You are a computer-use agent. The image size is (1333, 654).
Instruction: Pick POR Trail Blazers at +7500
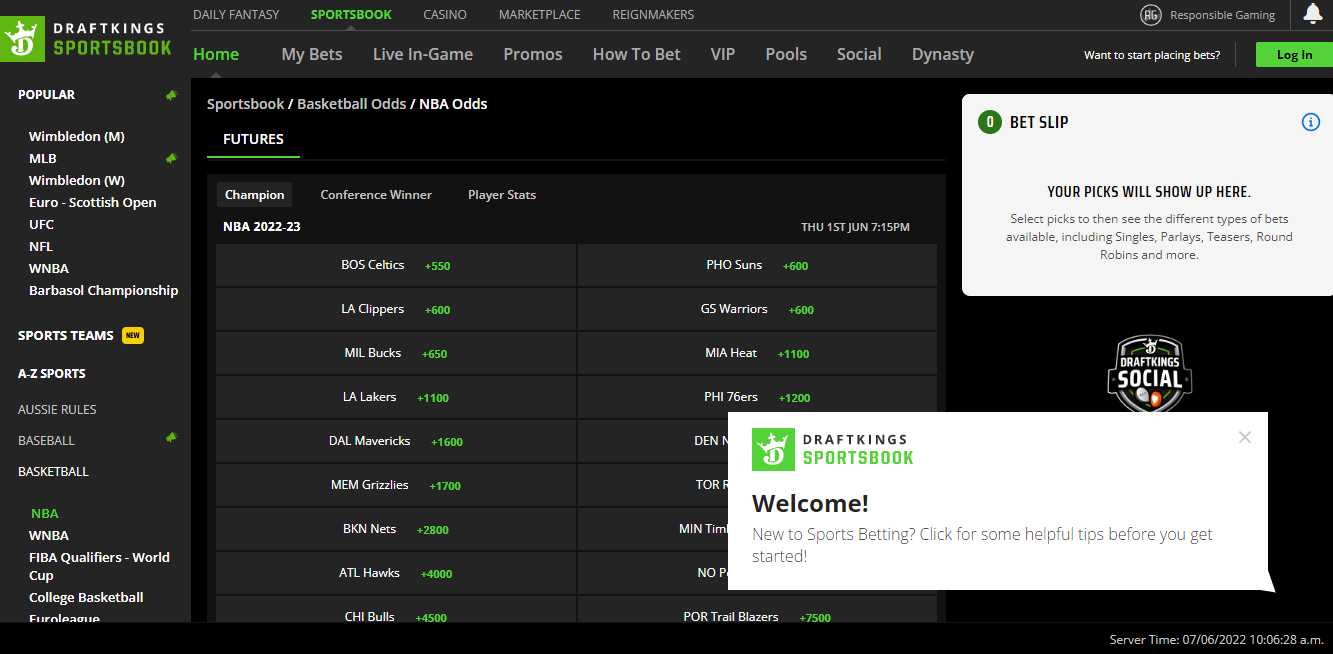pyautogui.click(x=757, y=610)
